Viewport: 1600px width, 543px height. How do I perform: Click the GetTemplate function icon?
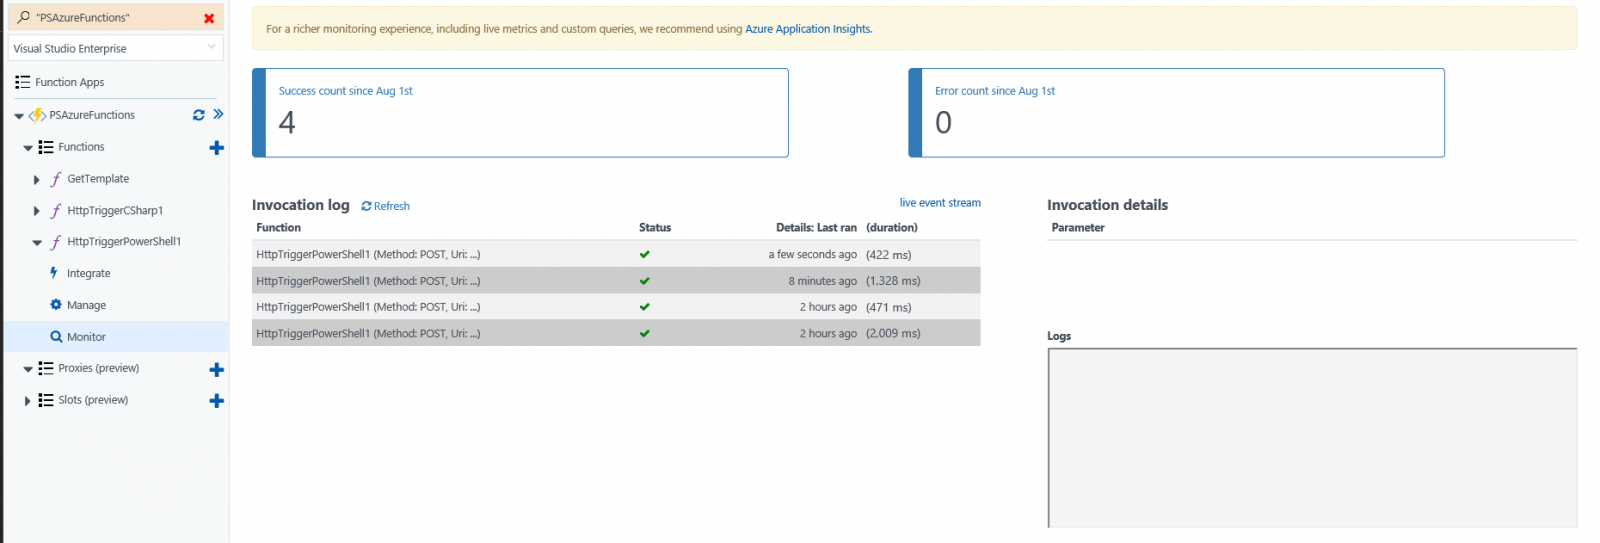click(56, 179)
